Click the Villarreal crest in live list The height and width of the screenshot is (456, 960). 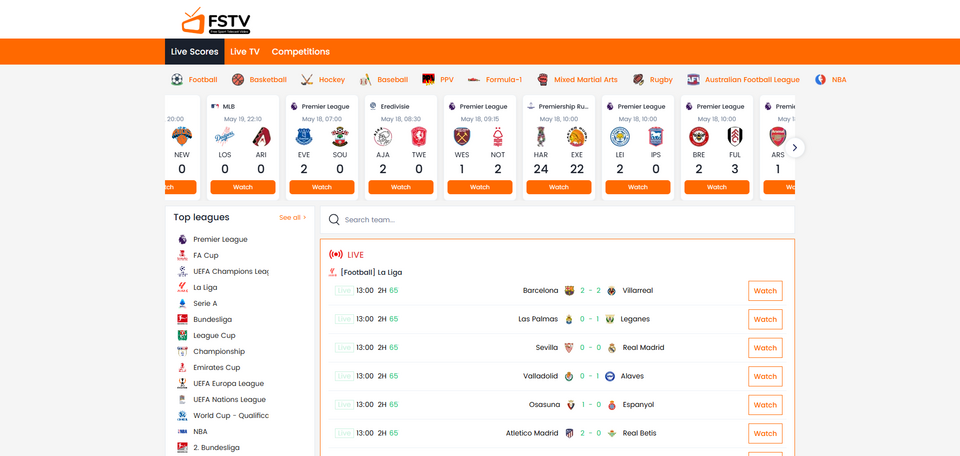[x=611, y=291]
